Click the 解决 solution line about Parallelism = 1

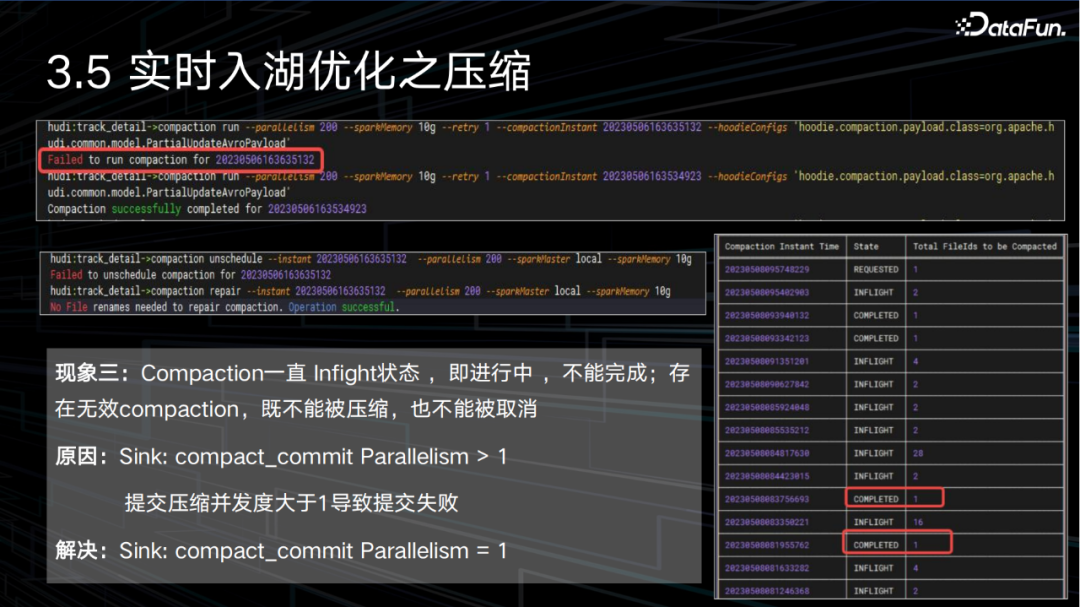[x=277, y=549]
